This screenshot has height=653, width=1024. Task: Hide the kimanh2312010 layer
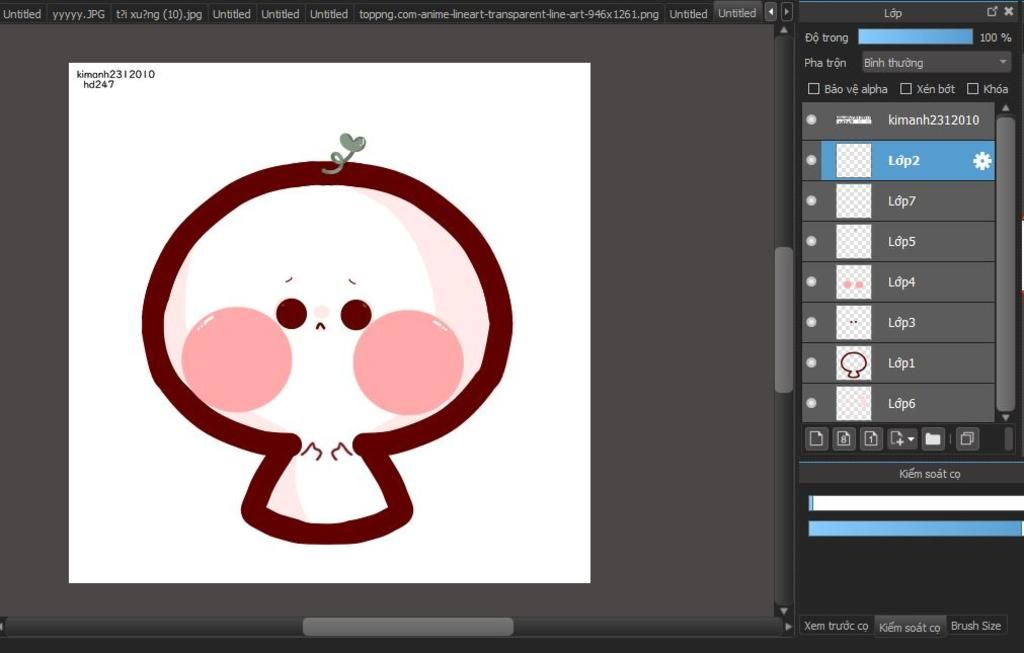pos(811,120)
